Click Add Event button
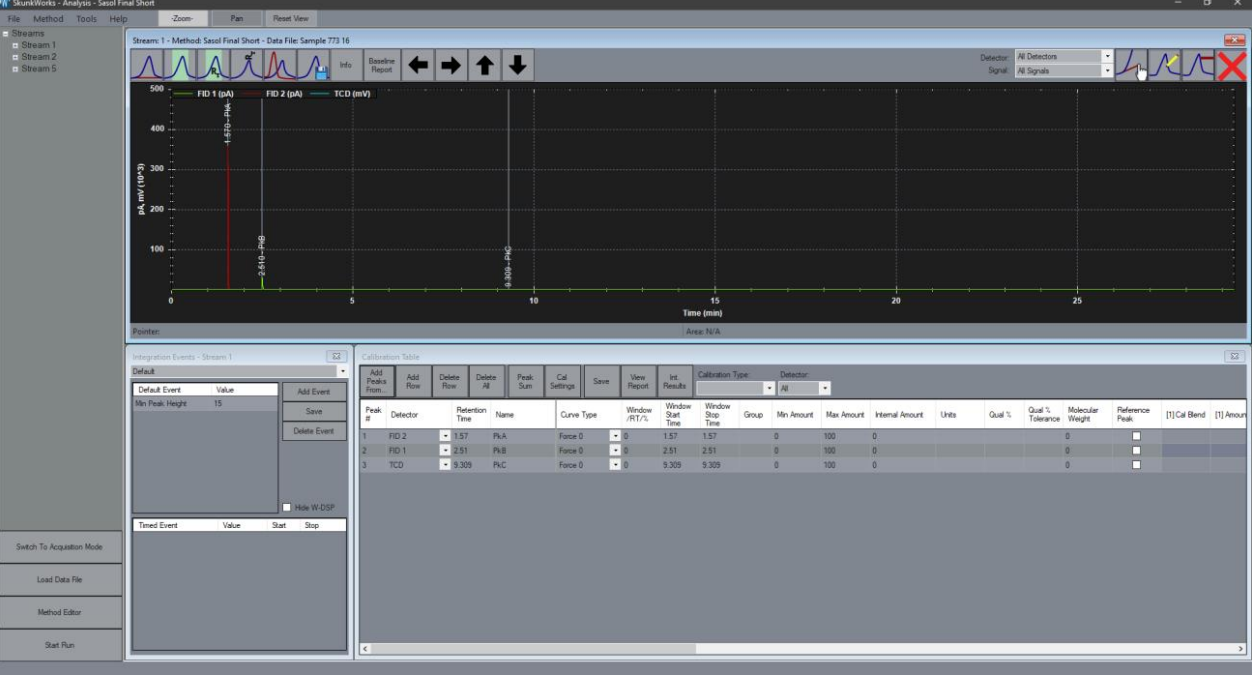Viewport: 1252px width, 675px height. point(314,392)
